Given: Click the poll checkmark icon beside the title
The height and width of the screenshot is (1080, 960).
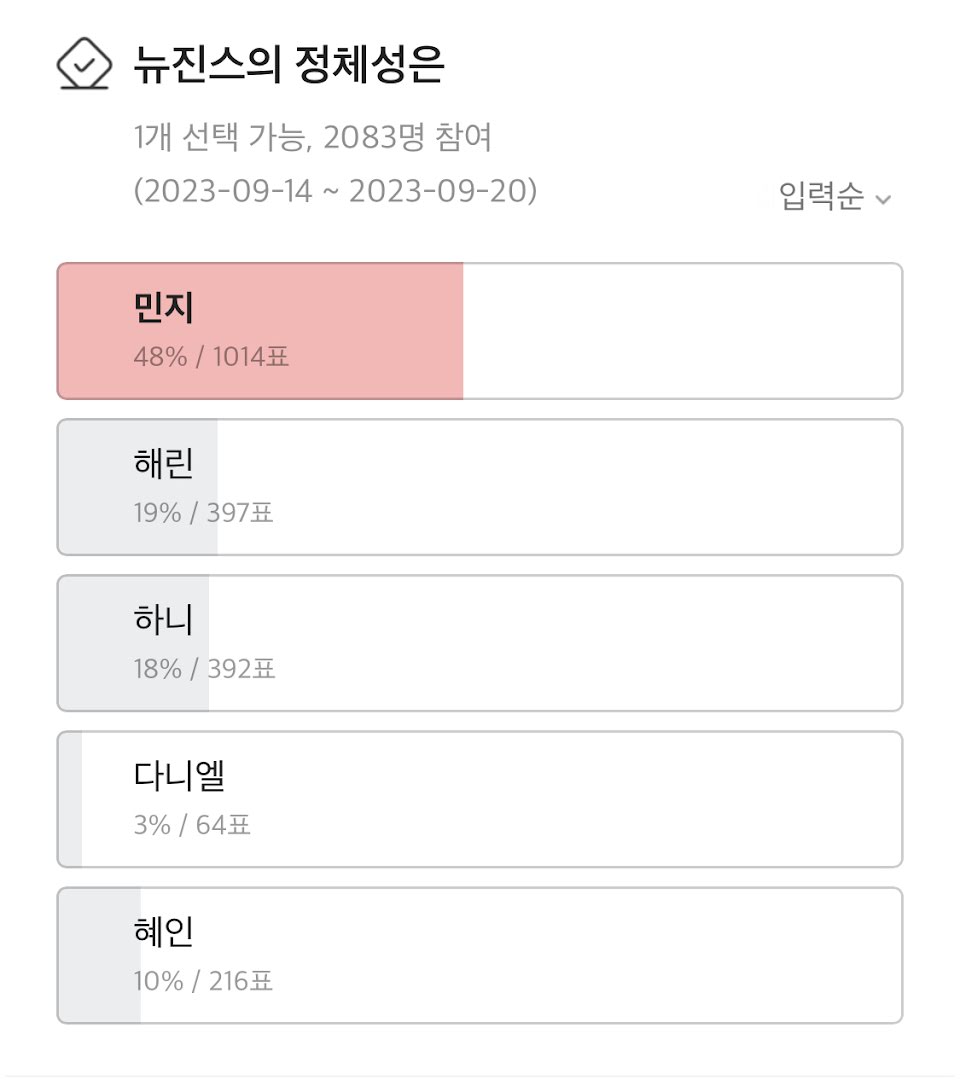Looking at the screenshot, I should point(84,64).
